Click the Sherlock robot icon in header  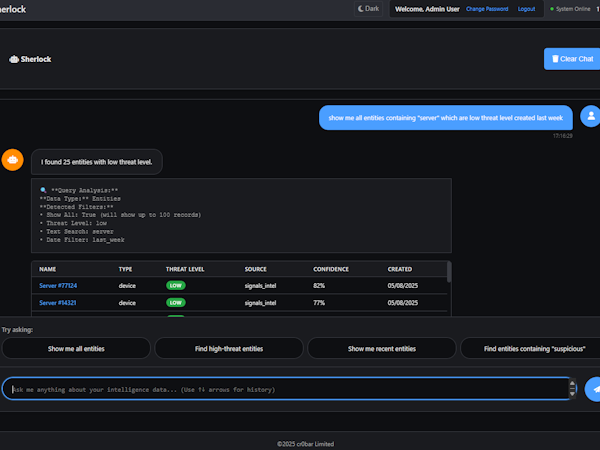point(14,59)
